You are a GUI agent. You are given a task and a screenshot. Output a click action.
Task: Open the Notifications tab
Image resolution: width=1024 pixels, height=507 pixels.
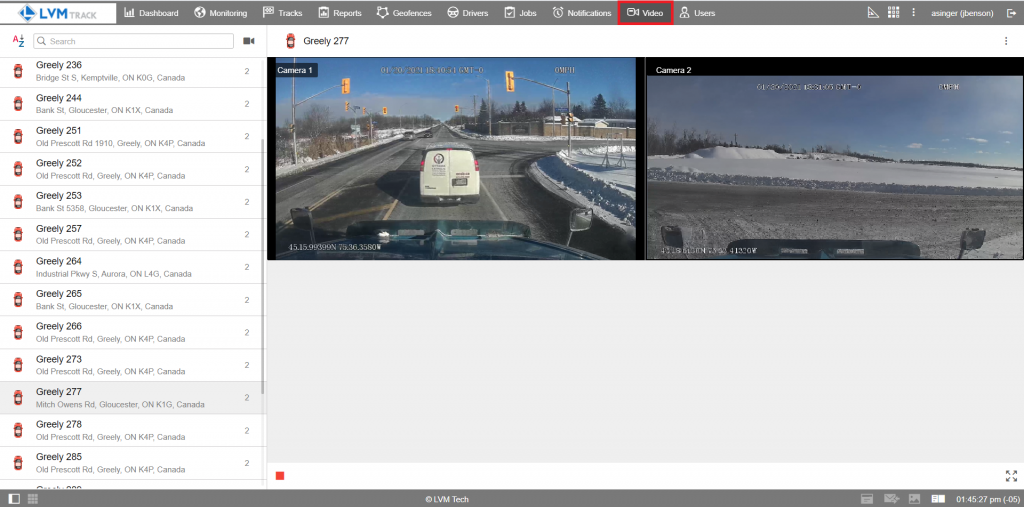point(581,13)
